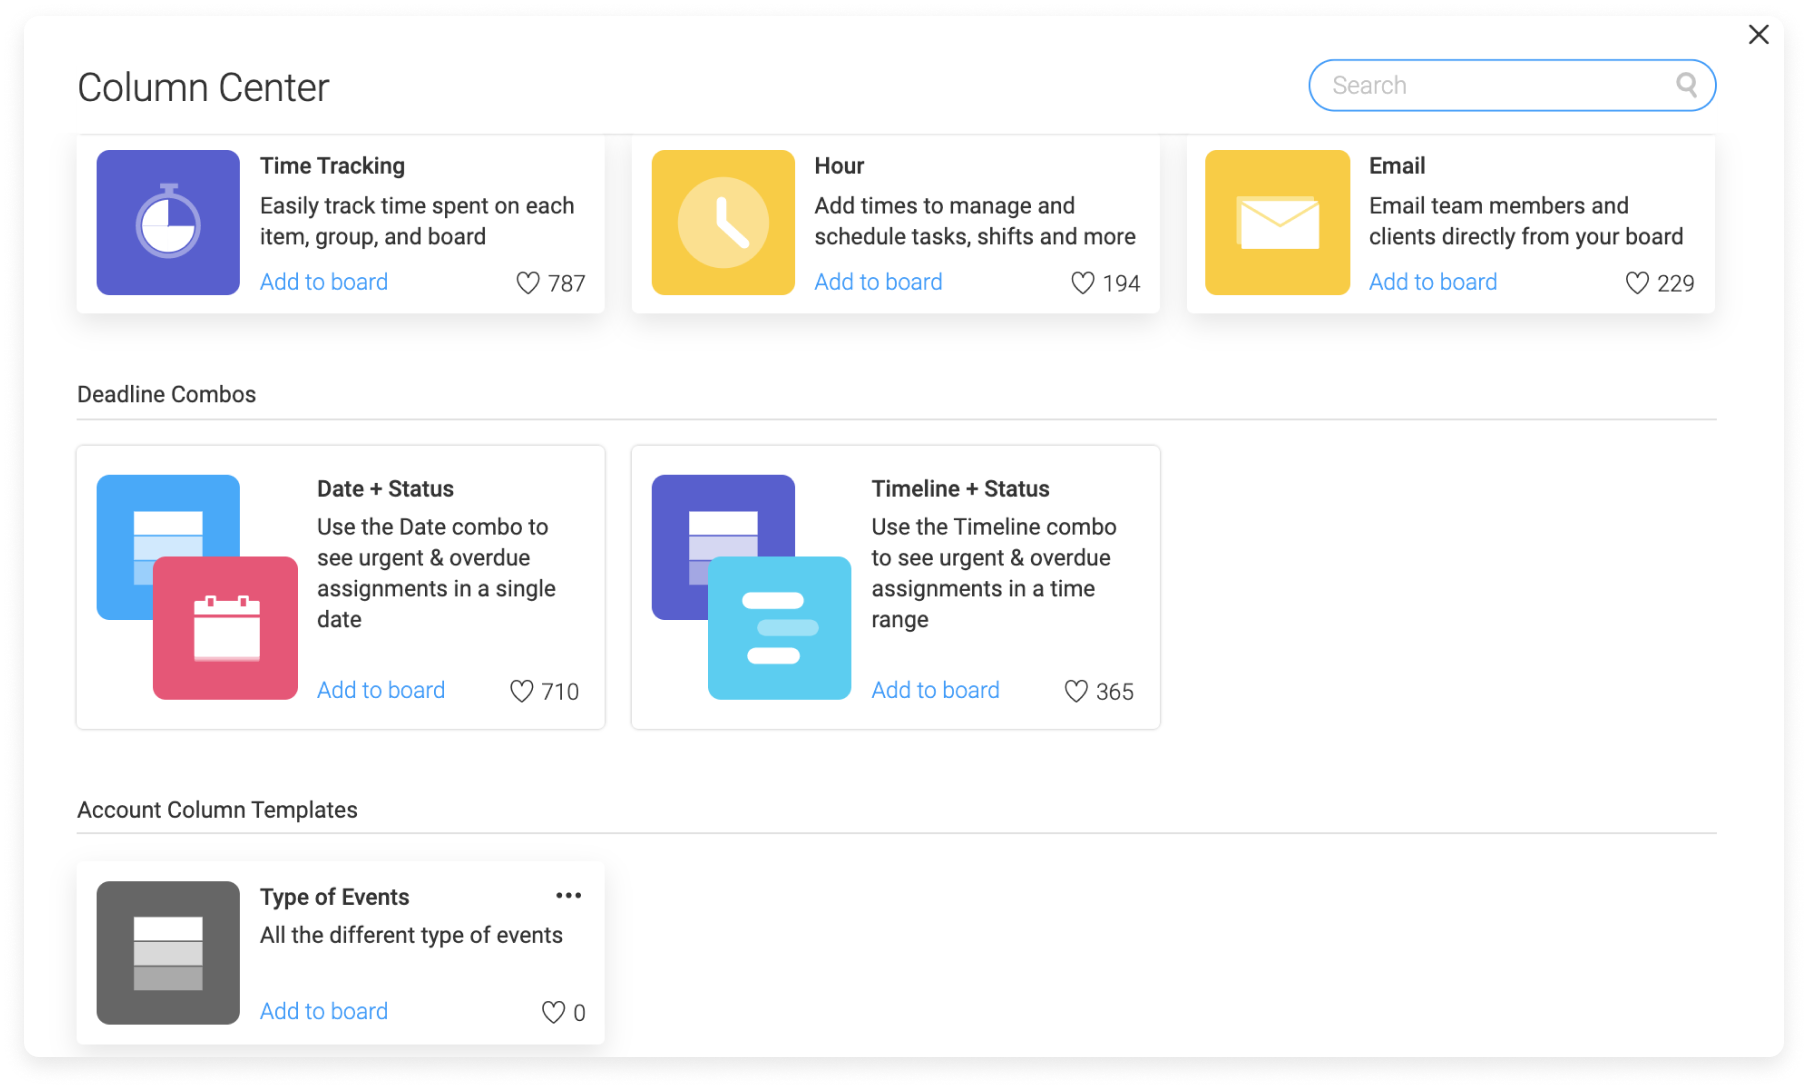Image resolution: width=1808 pixels, height=1089 pixels.
Task: Click the Hour clock icon
Action: 723,222
